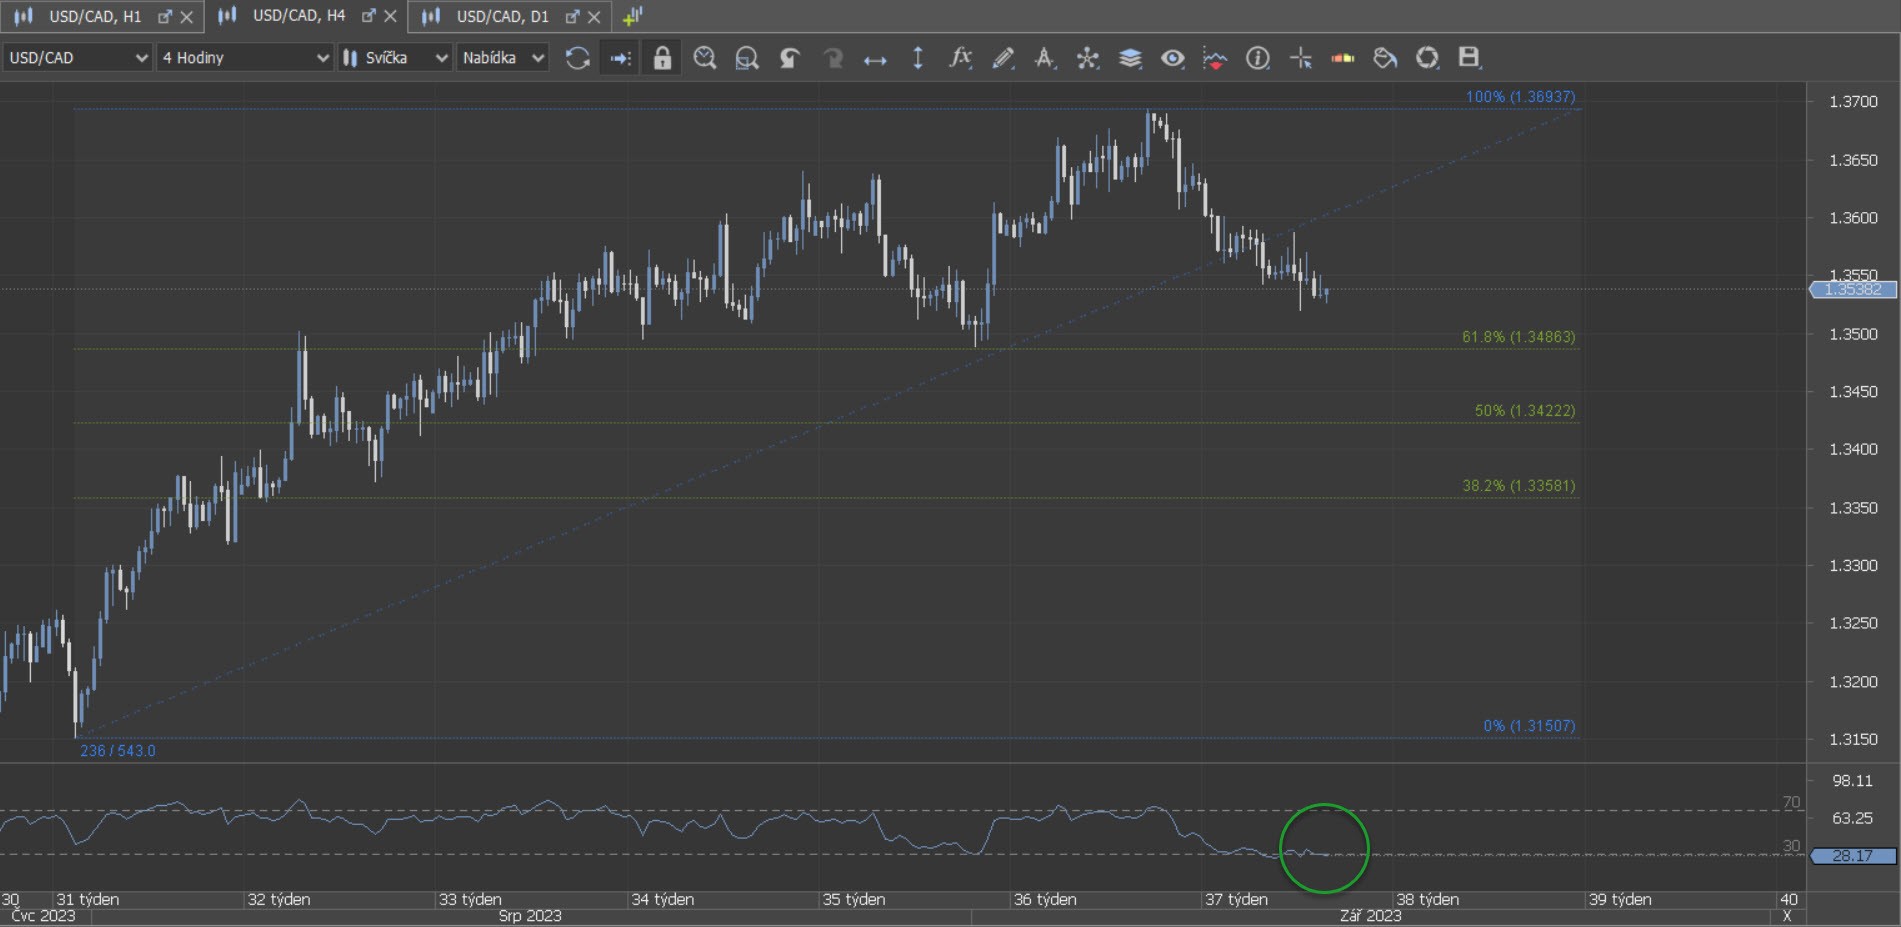Click the save chart floppy icon

(1468, 58)
